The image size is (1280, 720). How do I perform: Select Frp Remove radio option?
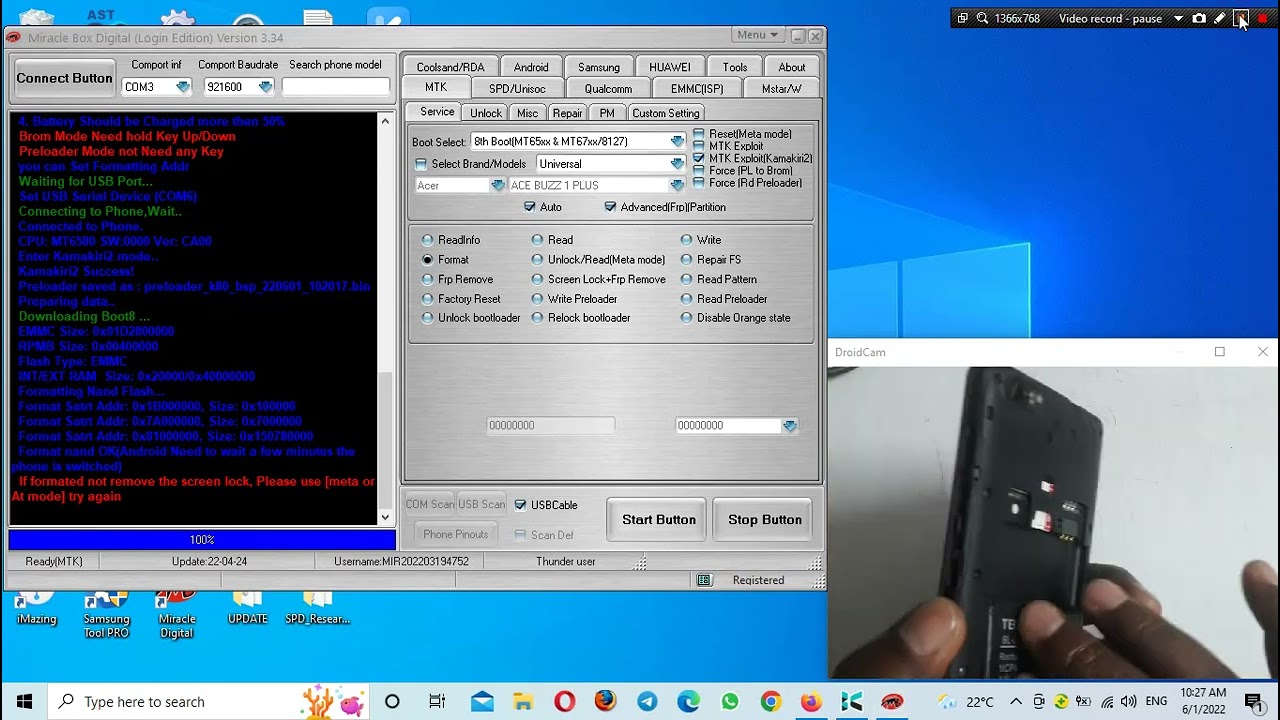coord(427,279)
